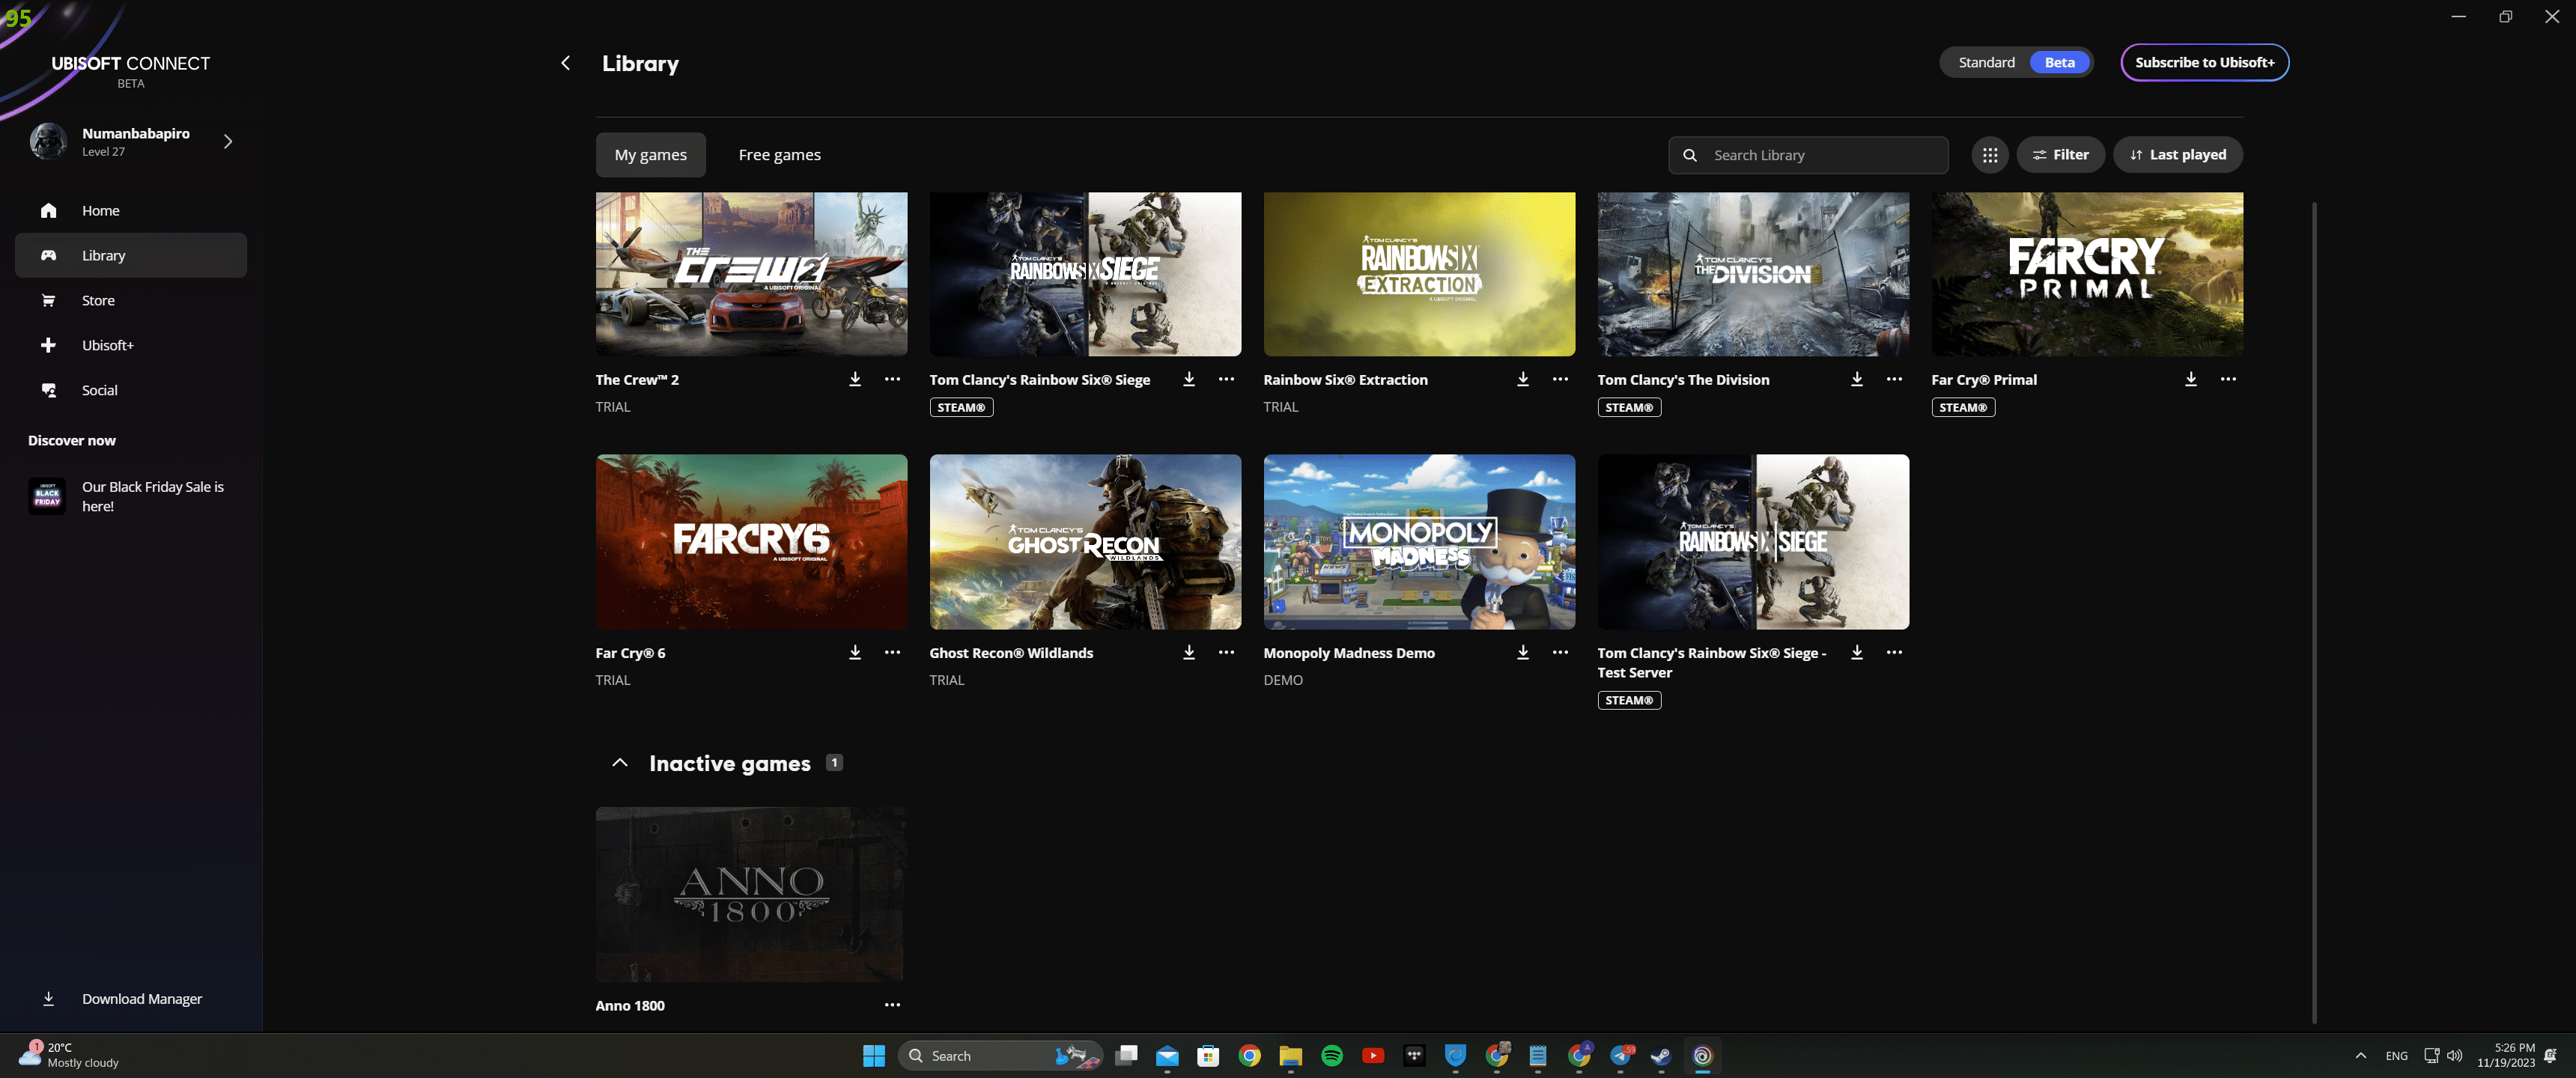Click download icon for Ghost Recon Wildlands
The height and width of the screenshot is (1078, 2576).
(x=1189, y=652)
